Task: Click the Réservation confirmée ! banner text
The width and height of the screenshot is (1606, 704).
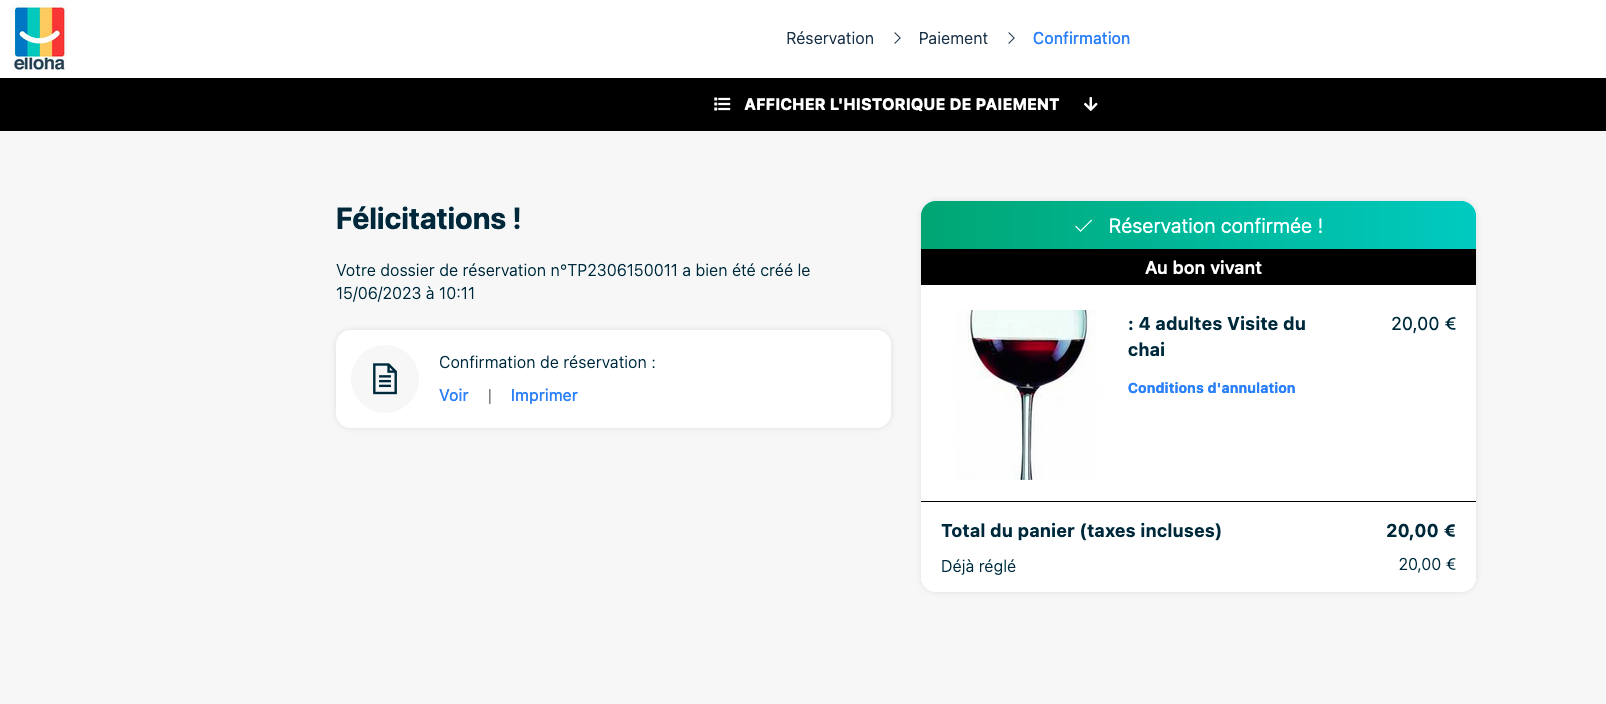Action: click(1215, 226)
